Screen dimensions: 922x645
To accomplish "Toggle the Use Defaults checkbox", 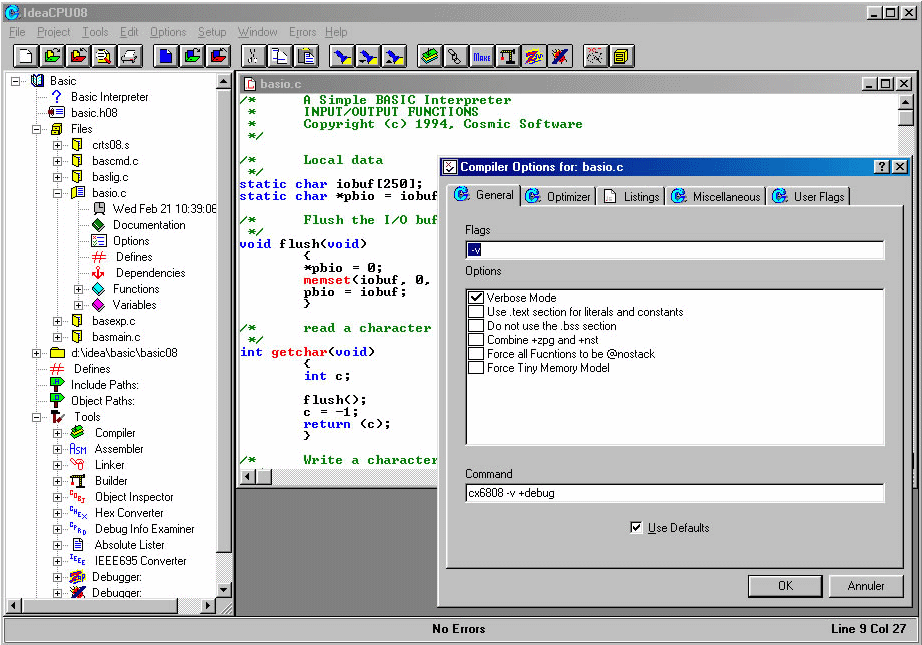I will click(x=637, y=527).
